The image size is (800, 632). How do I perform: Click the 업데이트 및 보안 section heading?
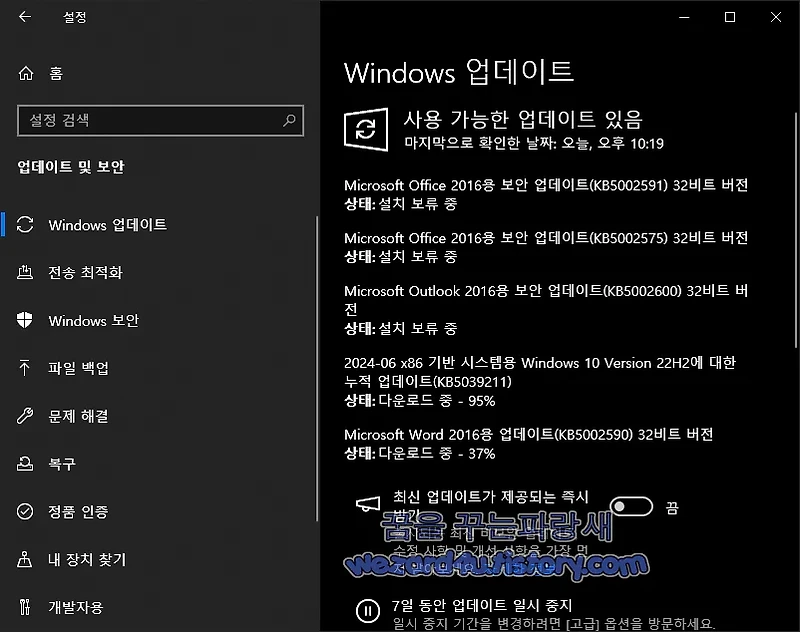pyautogui.click(x=71, y=167)
